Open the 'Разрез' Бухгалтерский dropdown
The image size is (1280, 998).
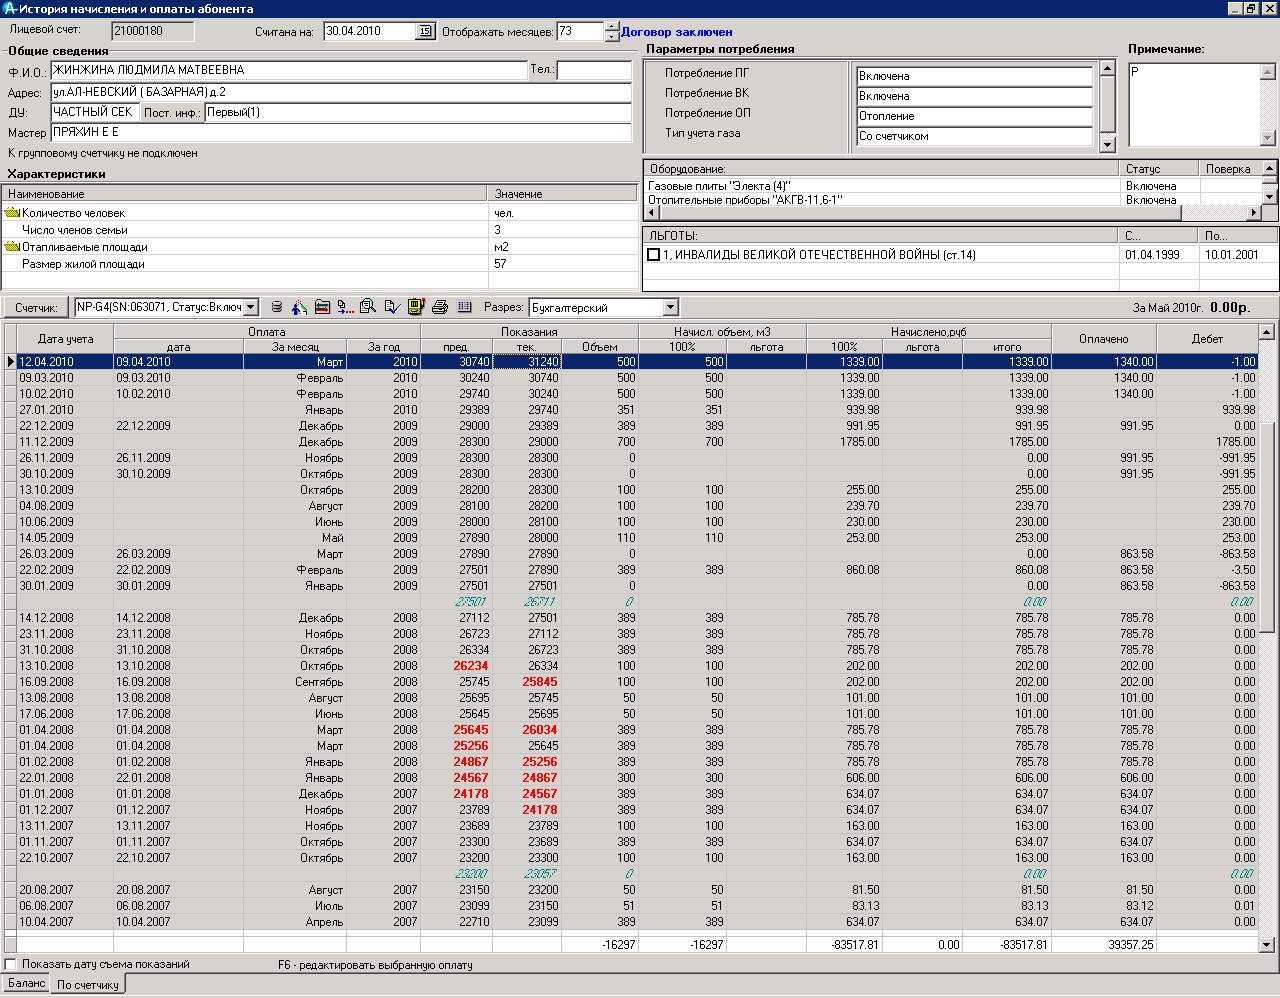[670, 308]
